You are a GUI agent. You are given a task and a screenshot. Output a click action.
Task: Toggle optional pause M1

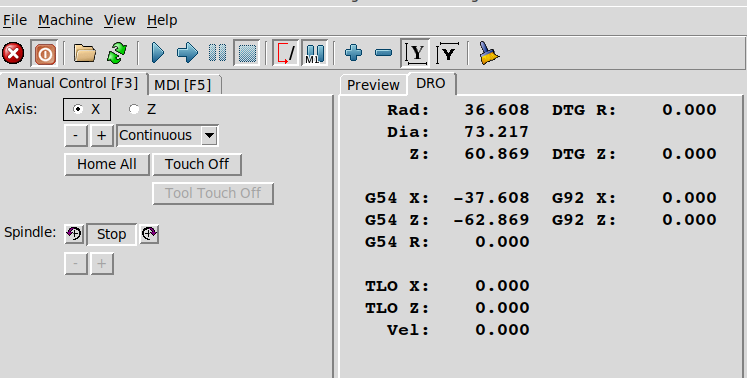tap(314, 53)
